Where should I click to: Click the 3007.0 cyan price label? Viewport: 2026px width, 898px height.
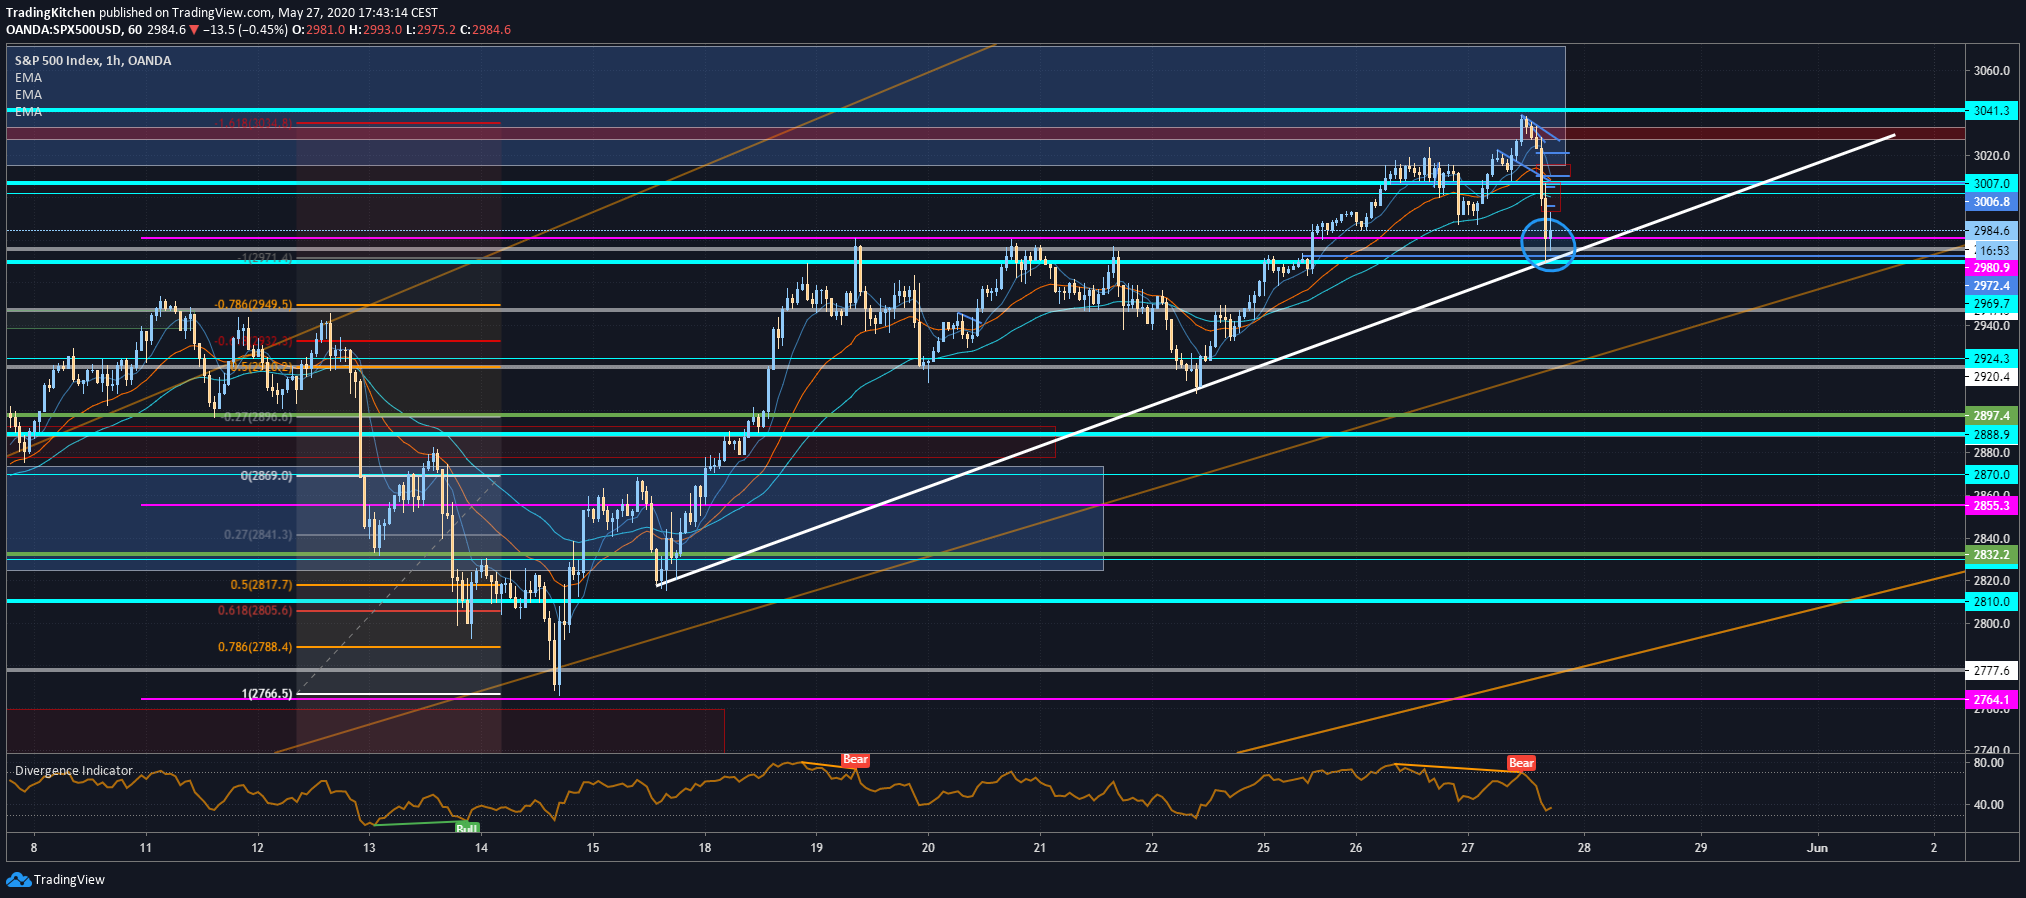pos(1991,184)
